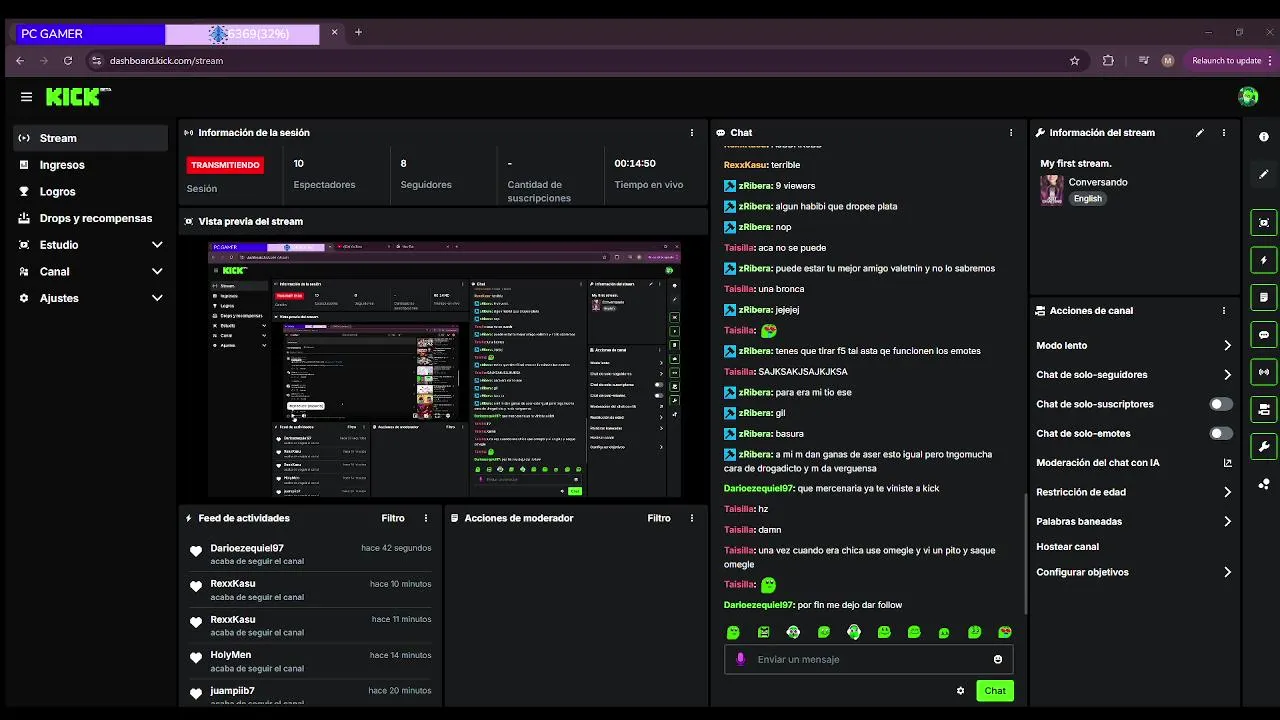Click the chat panel scrollbar

tap(1025, 554)
